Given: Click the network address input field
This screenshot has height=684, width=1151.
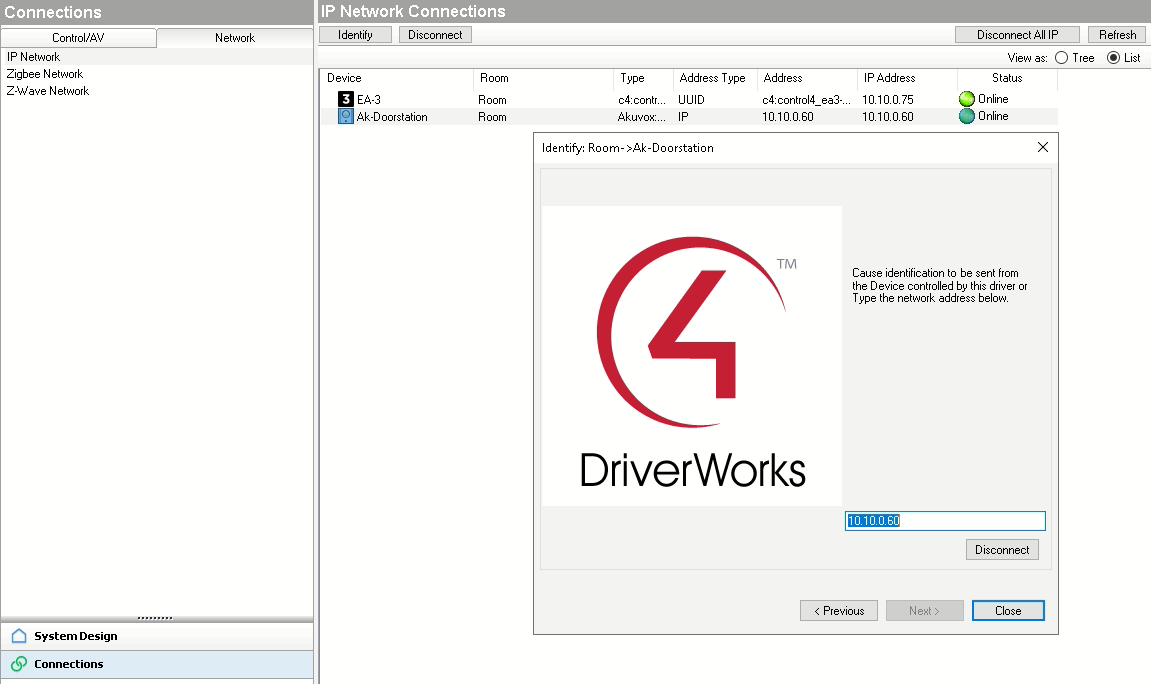Looking at the screenshot, I should [x=944, y=521].
